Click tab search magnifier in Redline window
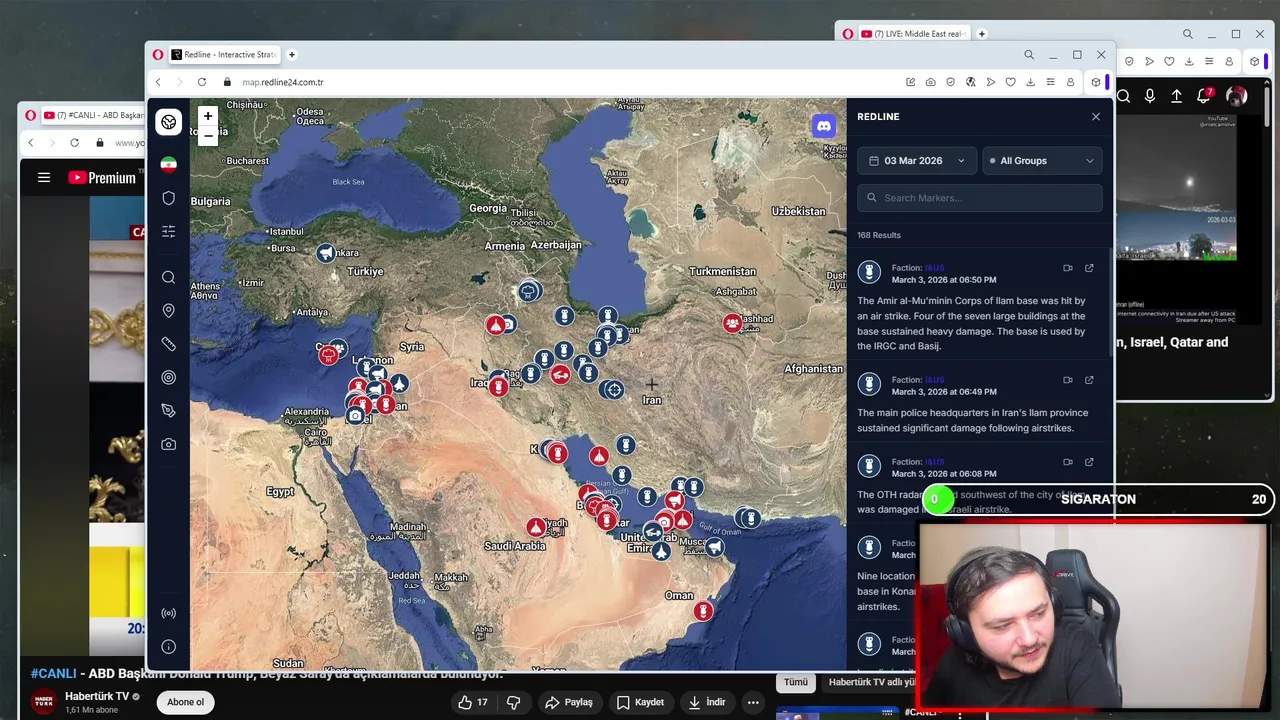The height and width of the screenshot is (720, 1280). click(1029, 55)
